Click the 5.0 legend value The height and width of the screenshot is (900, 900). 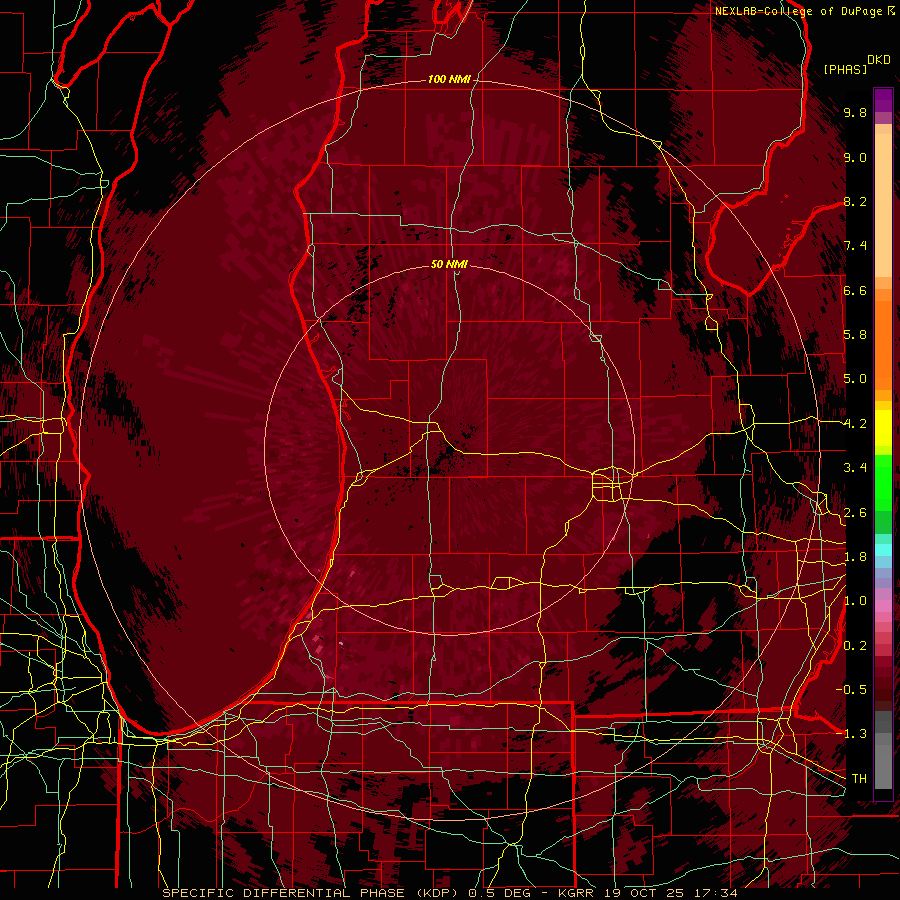point(855,379)
